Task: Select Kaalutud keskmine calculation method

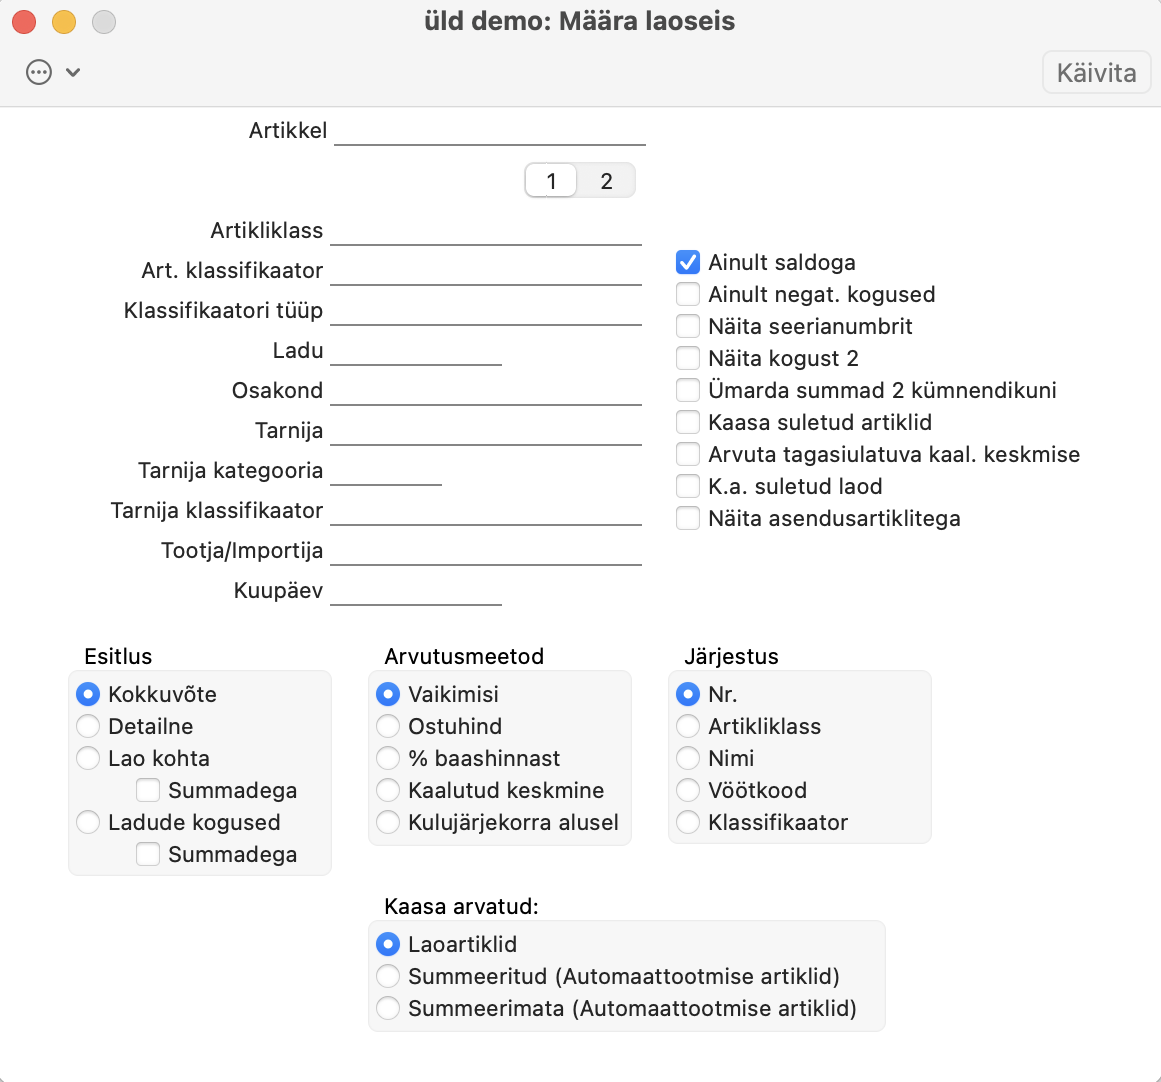Action: [388, 790]
